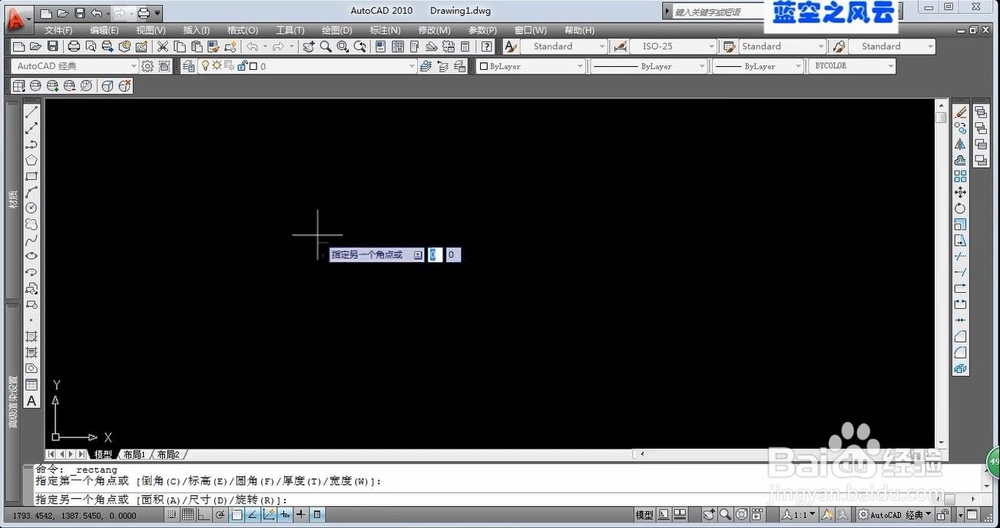Select the Circle draw tool
The width and height of the screenshot is (1000, 528).
pyautogui.click(x=31, y=208)
